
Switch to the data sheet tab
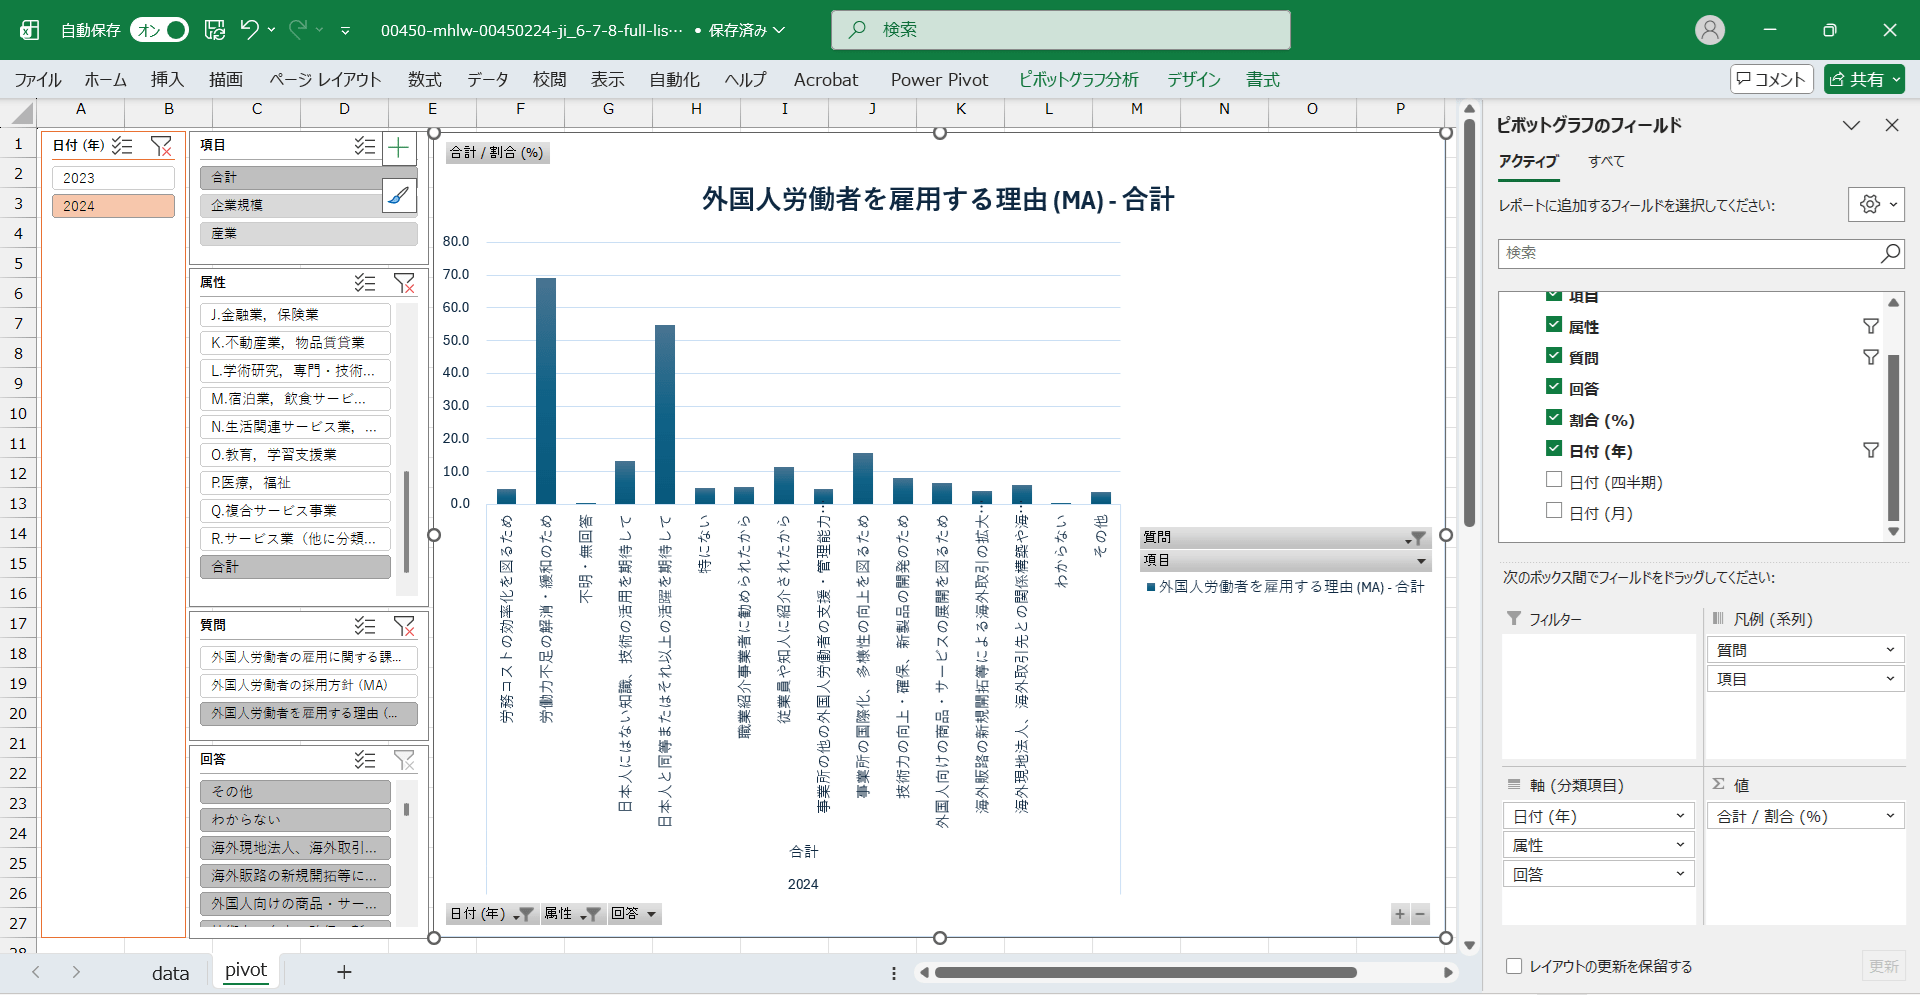pos(170,973)
